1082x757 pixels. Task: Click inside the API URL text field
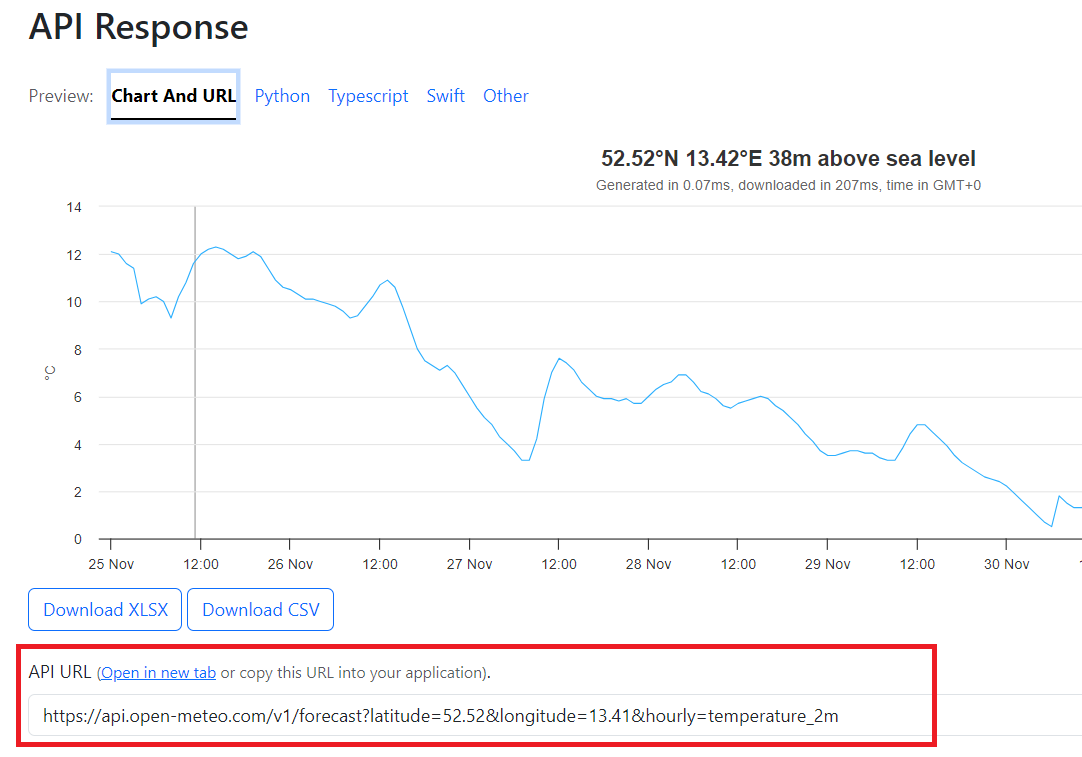550,716
